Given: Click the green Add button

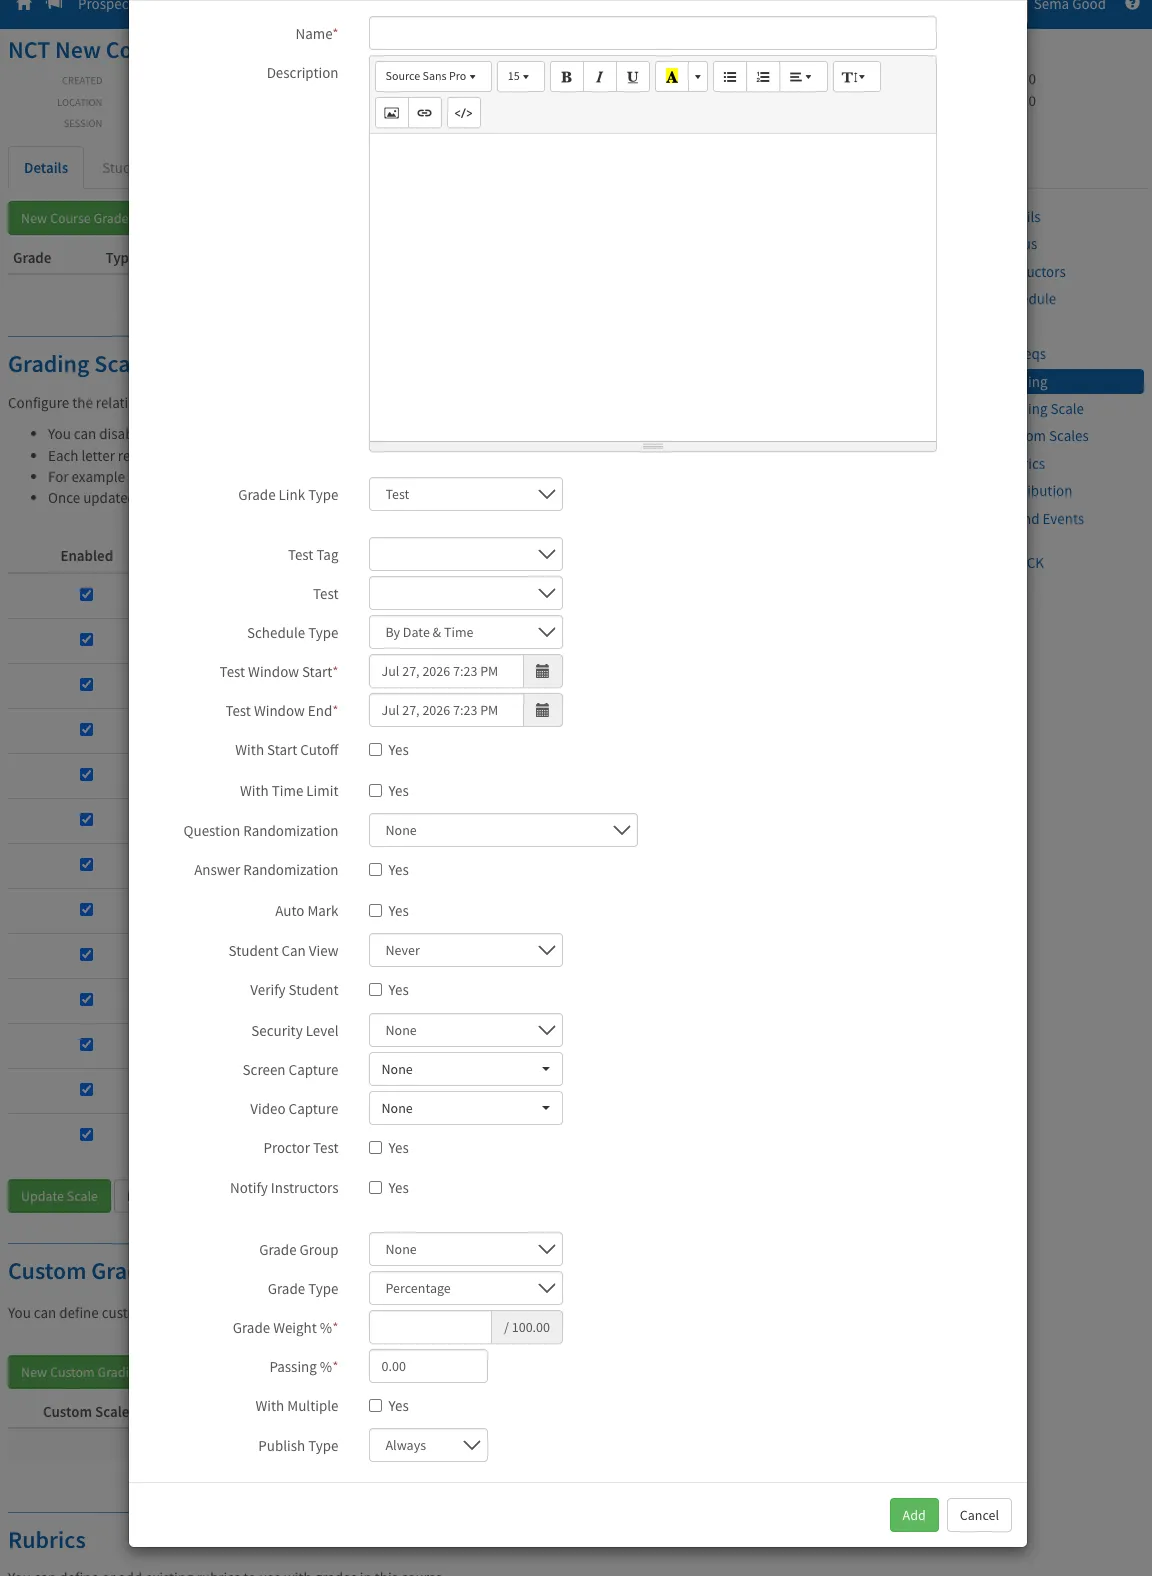Looking at the screenshot, I should [914, 1515].
